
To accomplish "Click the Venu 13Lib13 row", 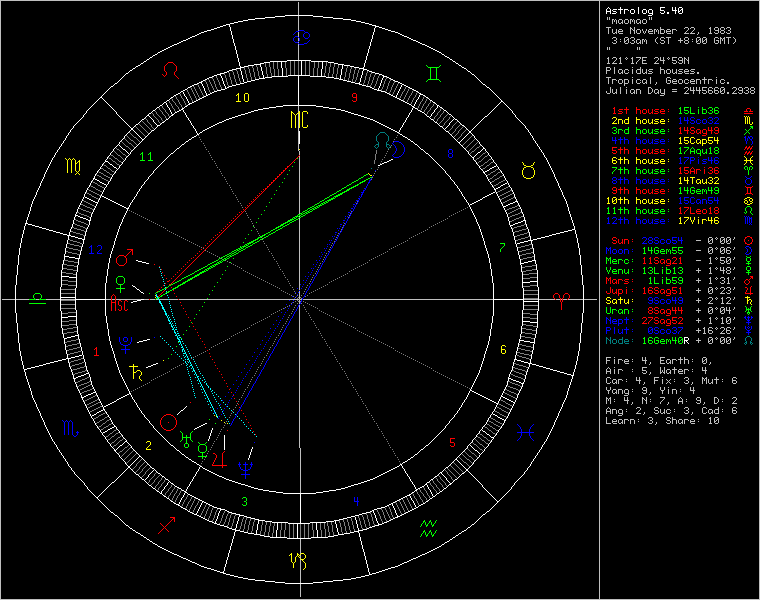I will 679,271.
